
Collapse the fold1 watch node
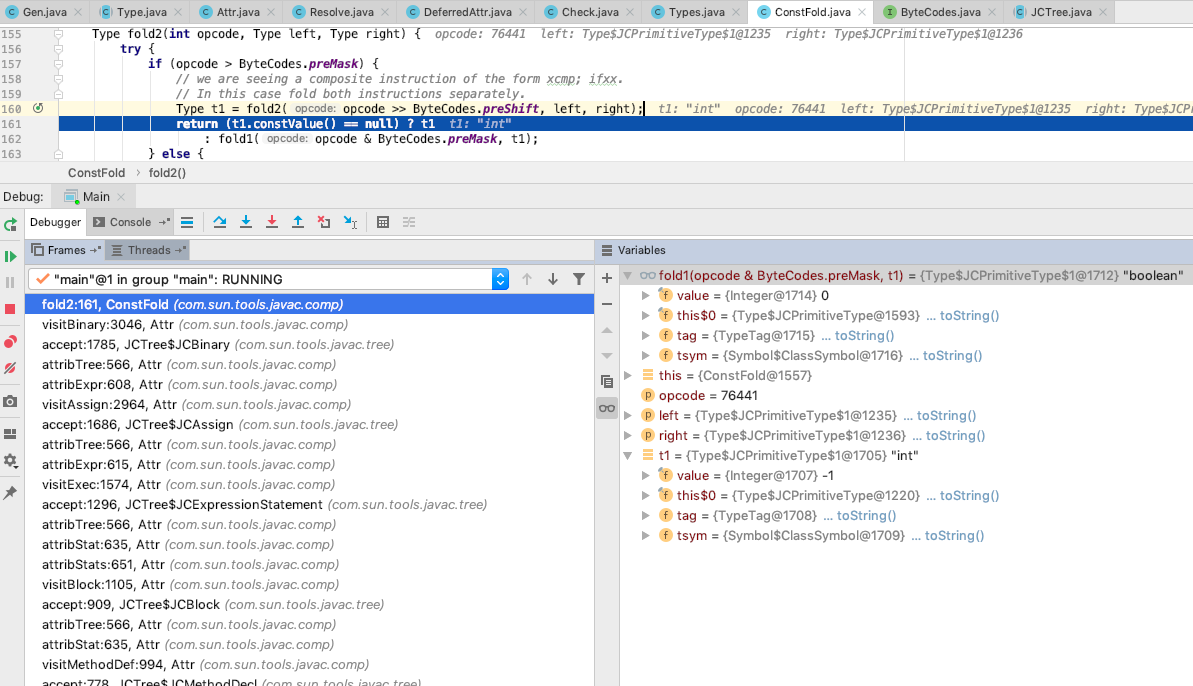click(628, 275)
